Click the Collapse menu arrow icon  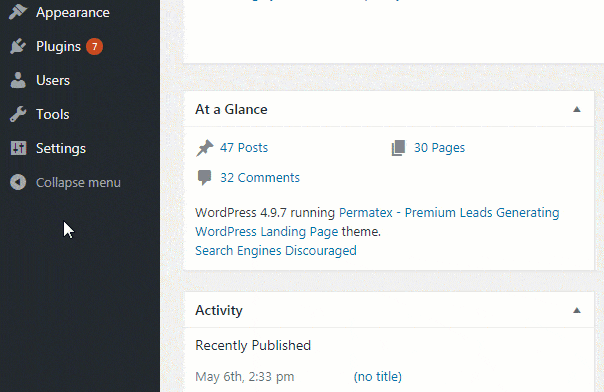point(18,182)
